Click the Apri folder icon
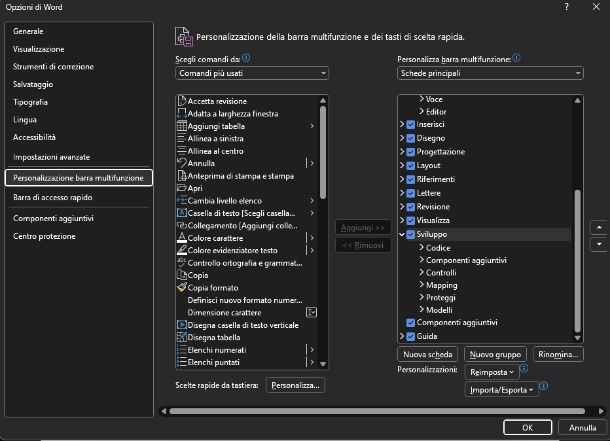610x441 pixels. pyautogui.click(x=182, y=188)
